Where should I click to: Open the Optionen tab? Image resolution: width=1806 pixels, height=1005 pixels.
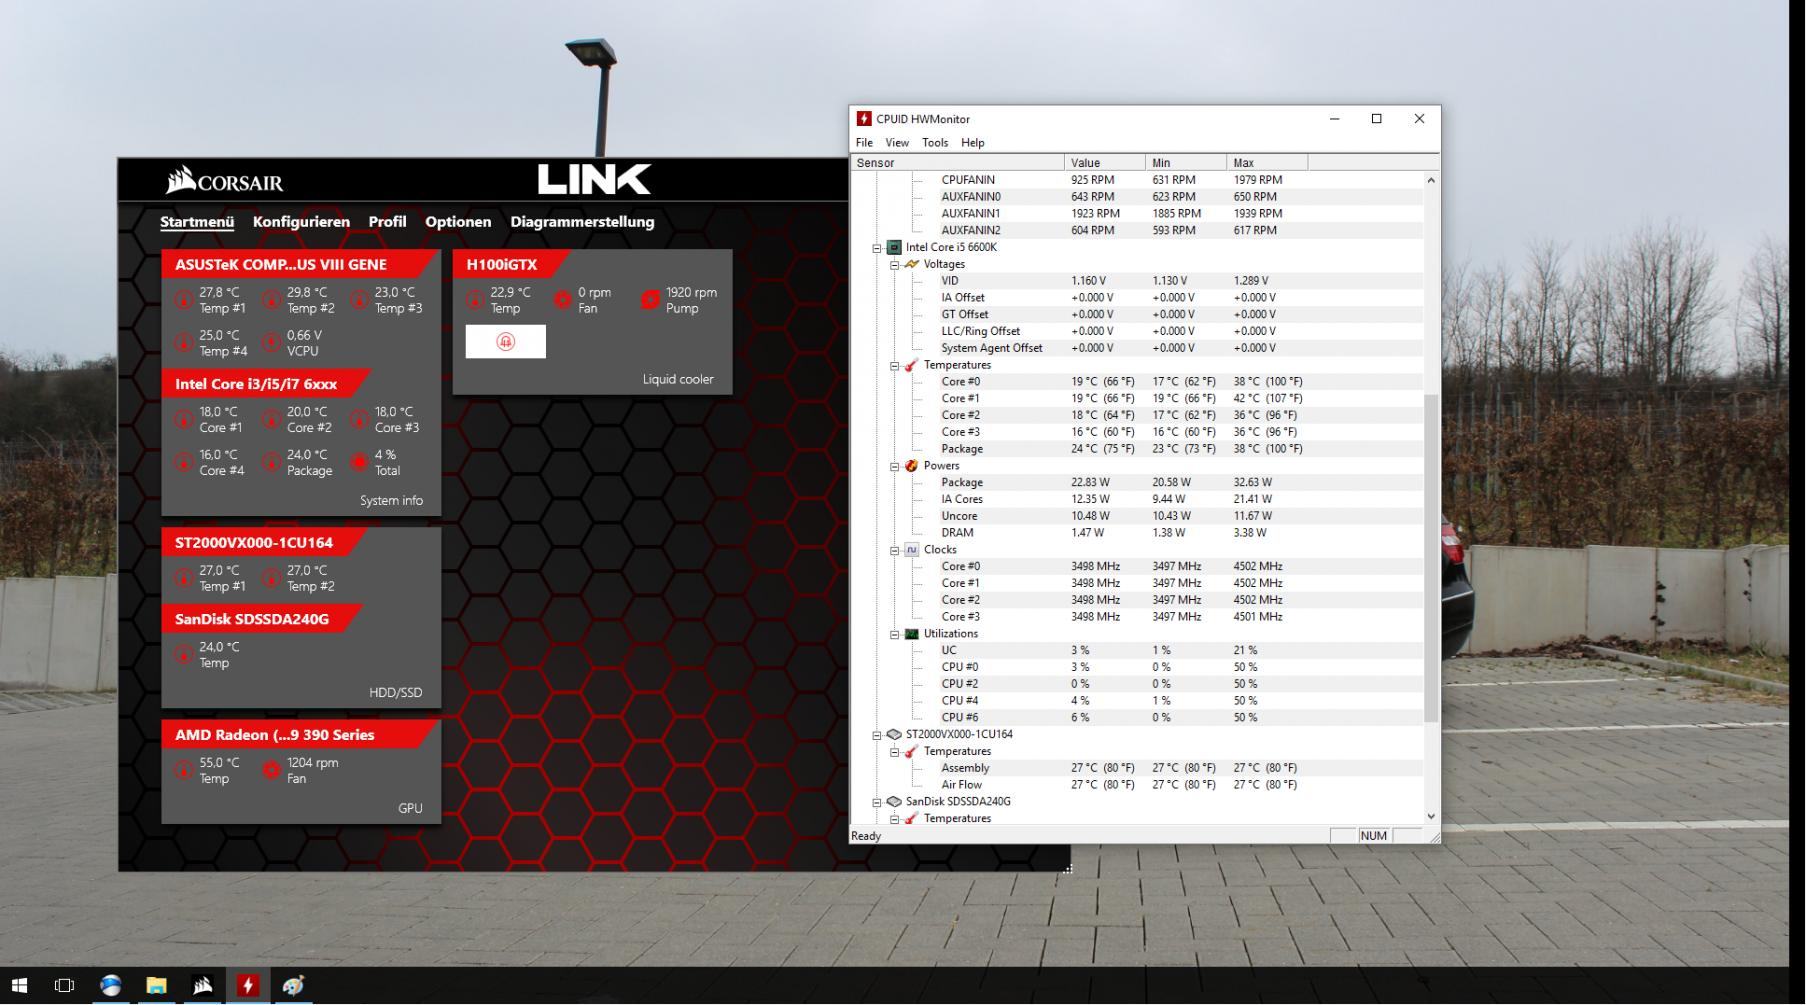tap(458, 222)
